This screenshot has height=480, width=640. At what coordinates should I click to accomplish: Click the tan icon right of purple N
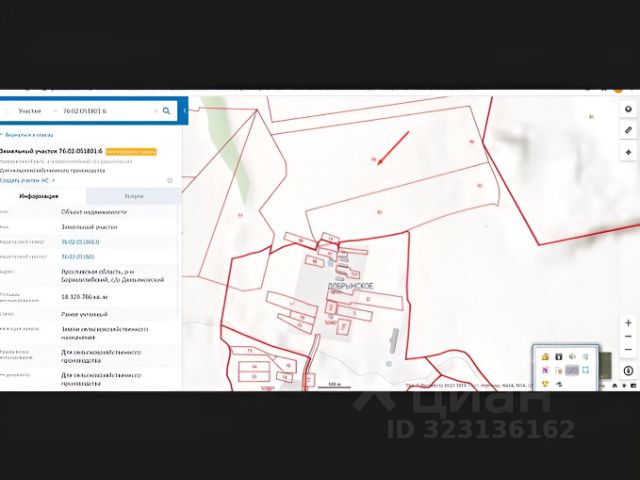(x=559, y=370)
